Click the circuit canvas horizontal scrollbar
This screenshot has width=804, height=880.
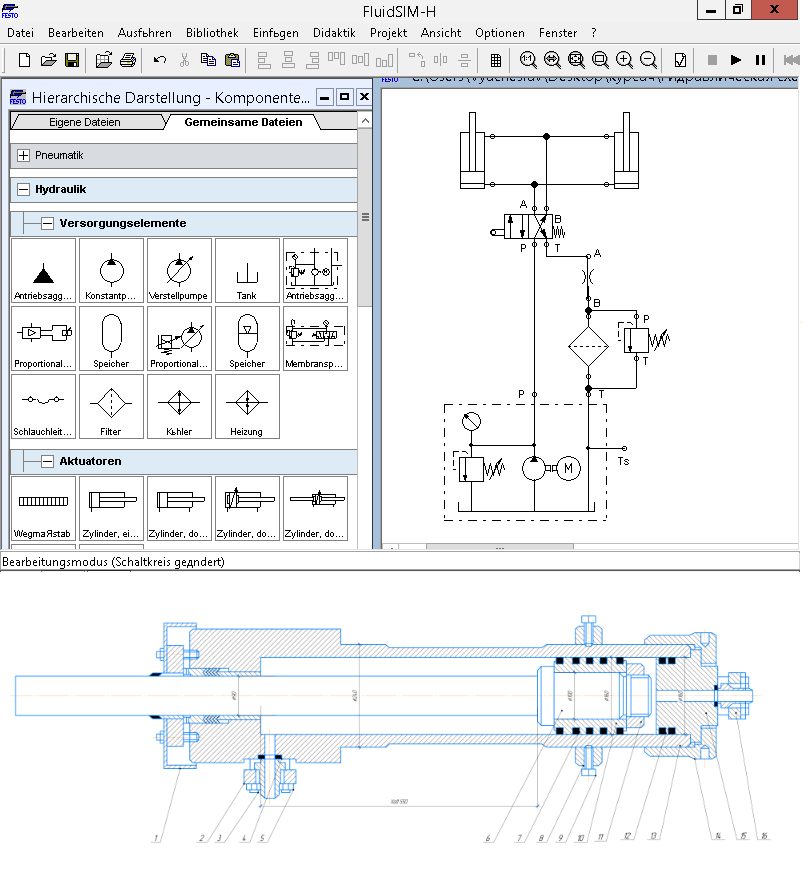click(499, 546)
